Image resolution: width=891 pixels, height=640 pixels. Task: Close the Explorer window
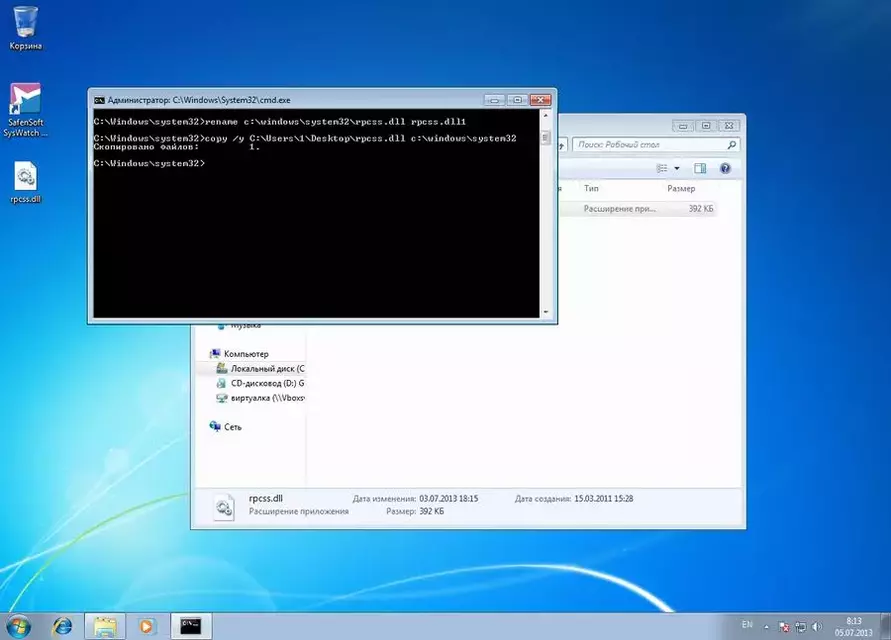729,126
